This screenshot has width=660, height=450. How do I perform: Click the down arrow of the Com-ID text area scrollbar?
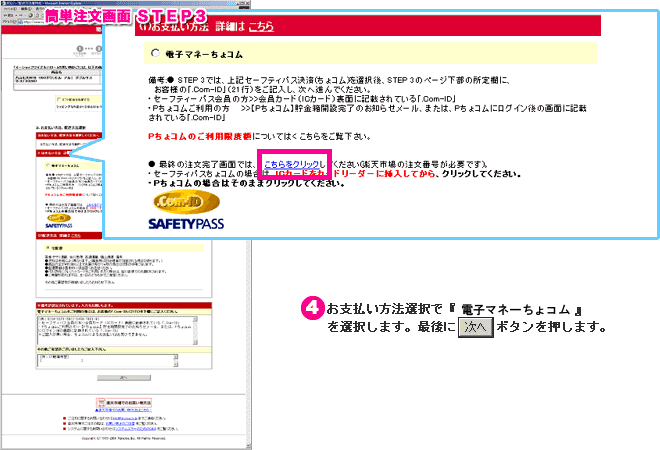tap(195, 343)
